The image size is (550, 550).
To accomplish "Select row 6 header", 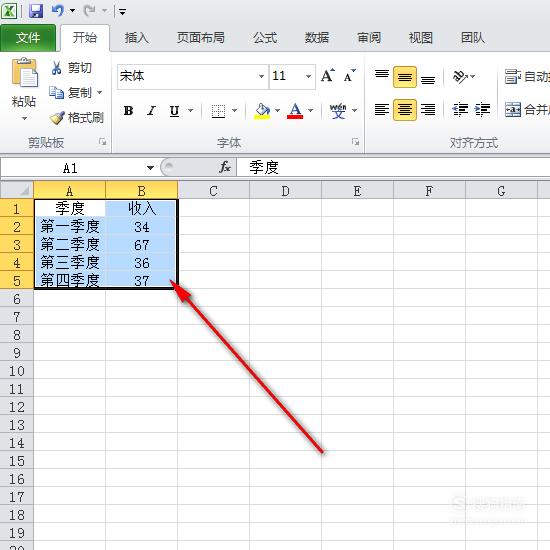I will click(16, 299).
